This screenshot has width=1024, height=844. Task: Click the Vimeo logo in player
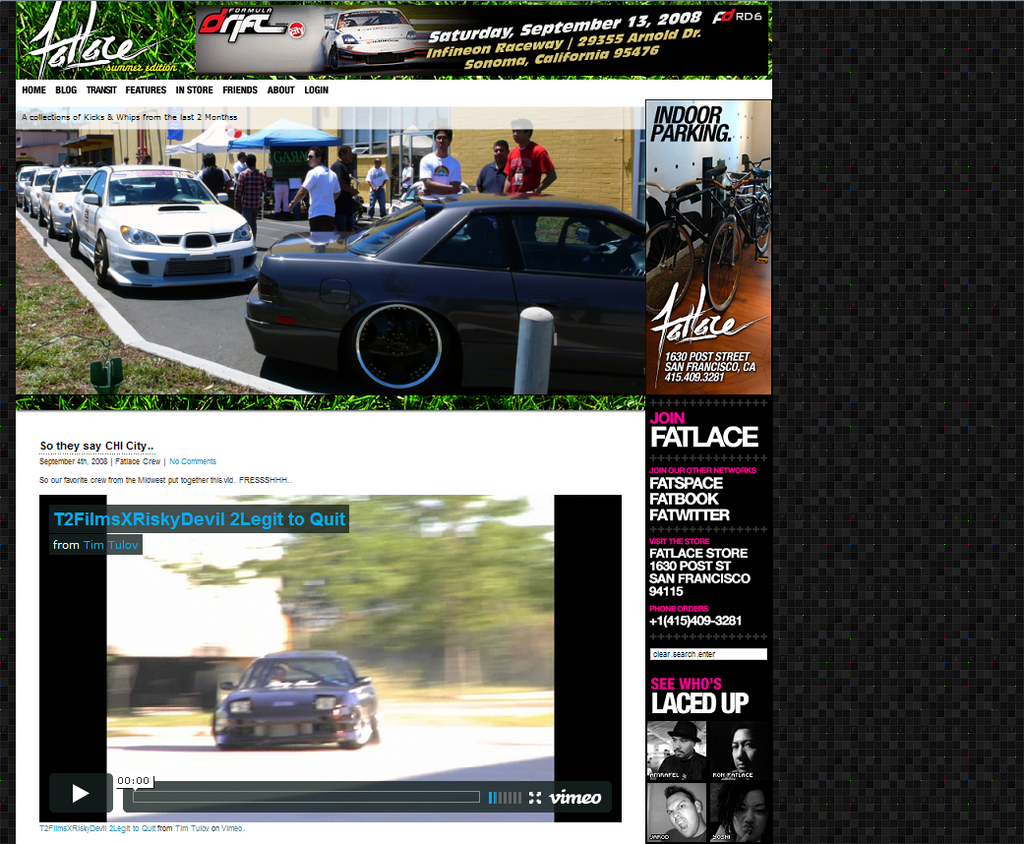pos(575,798)
